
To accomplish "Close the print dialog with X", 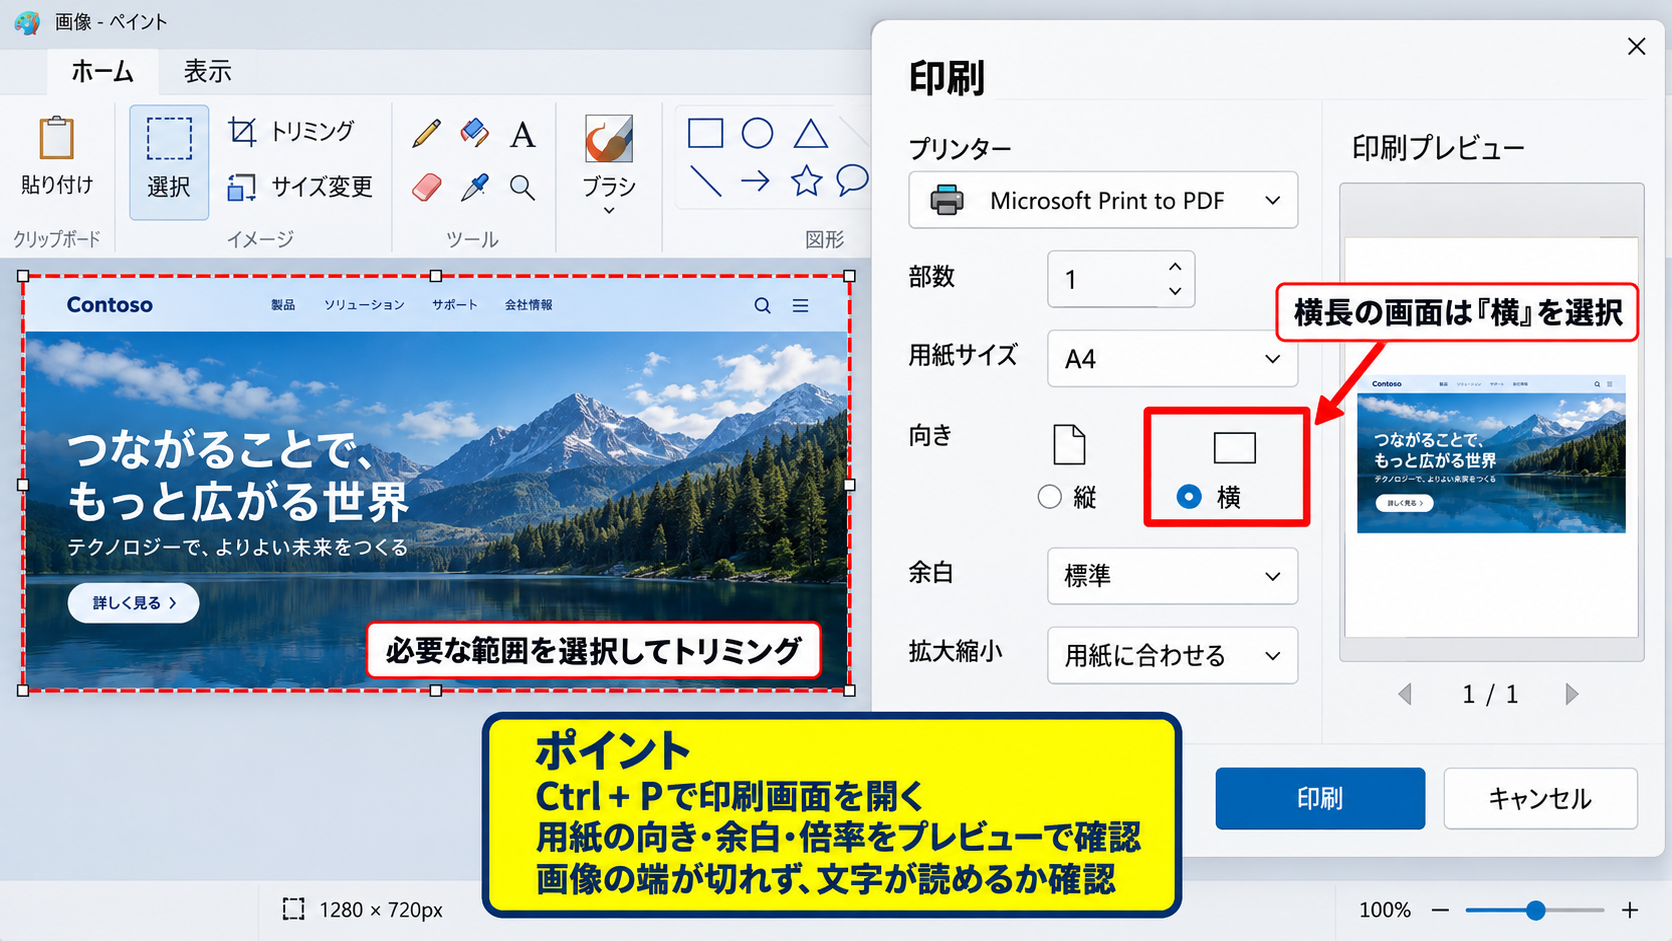I will coord(1636,46).
